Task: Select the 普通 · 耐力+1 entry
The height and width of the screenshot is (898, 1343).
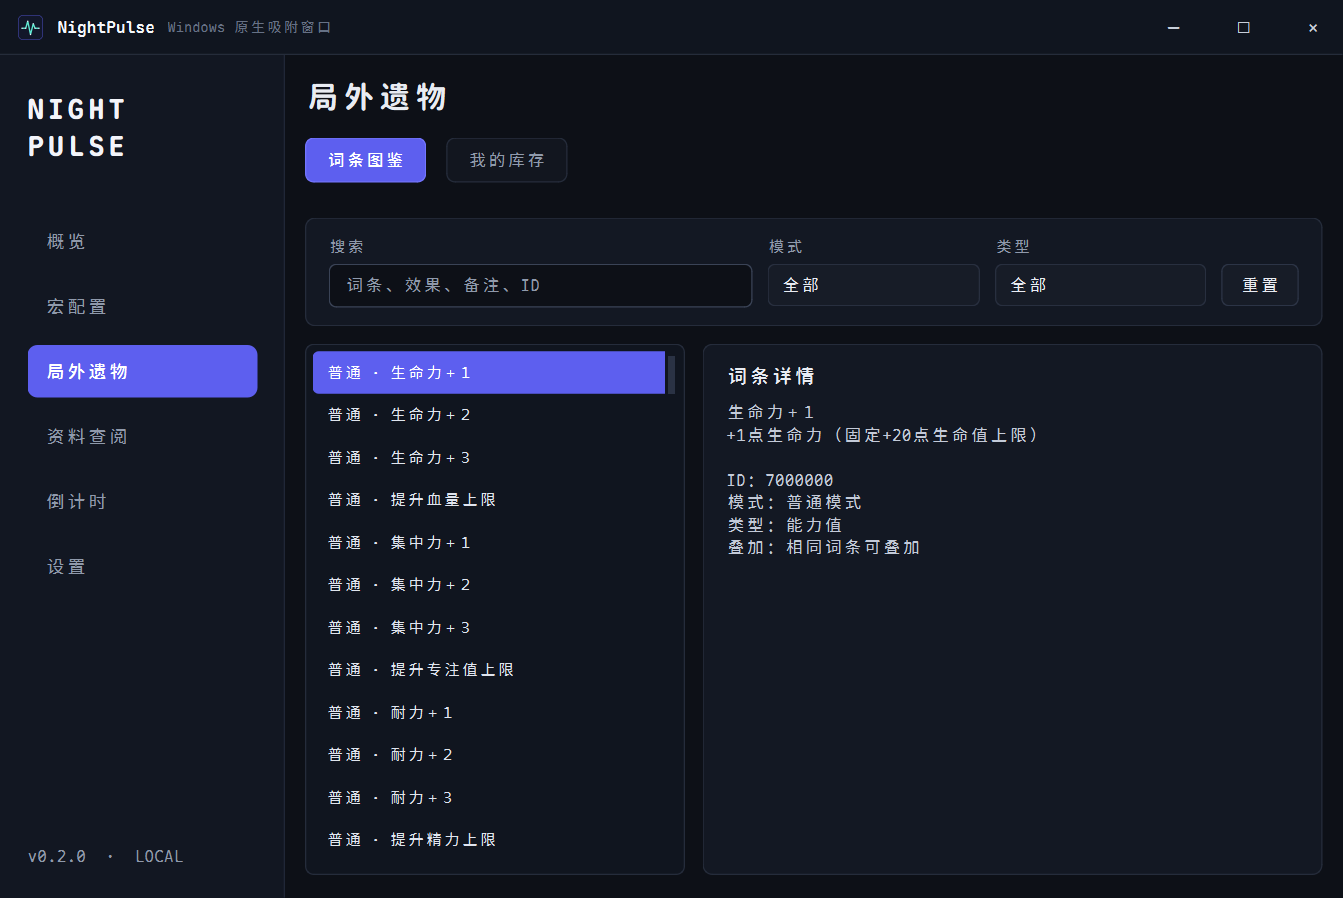Action: click(x=489, y=712)
